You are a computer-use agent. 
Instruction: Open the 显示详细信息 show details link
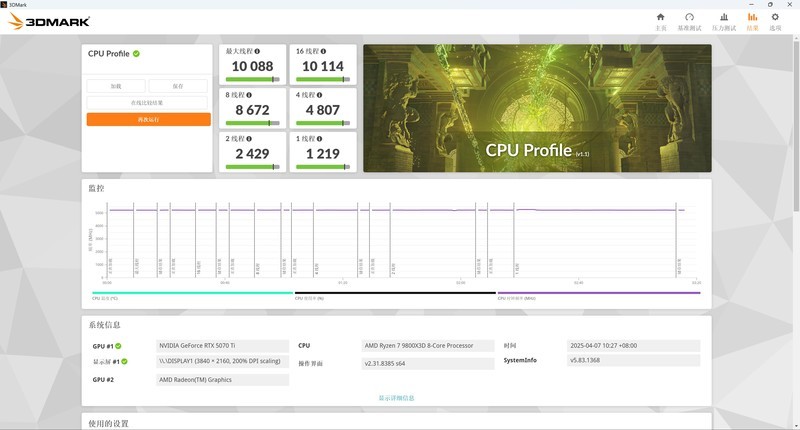tap(396, 398)
